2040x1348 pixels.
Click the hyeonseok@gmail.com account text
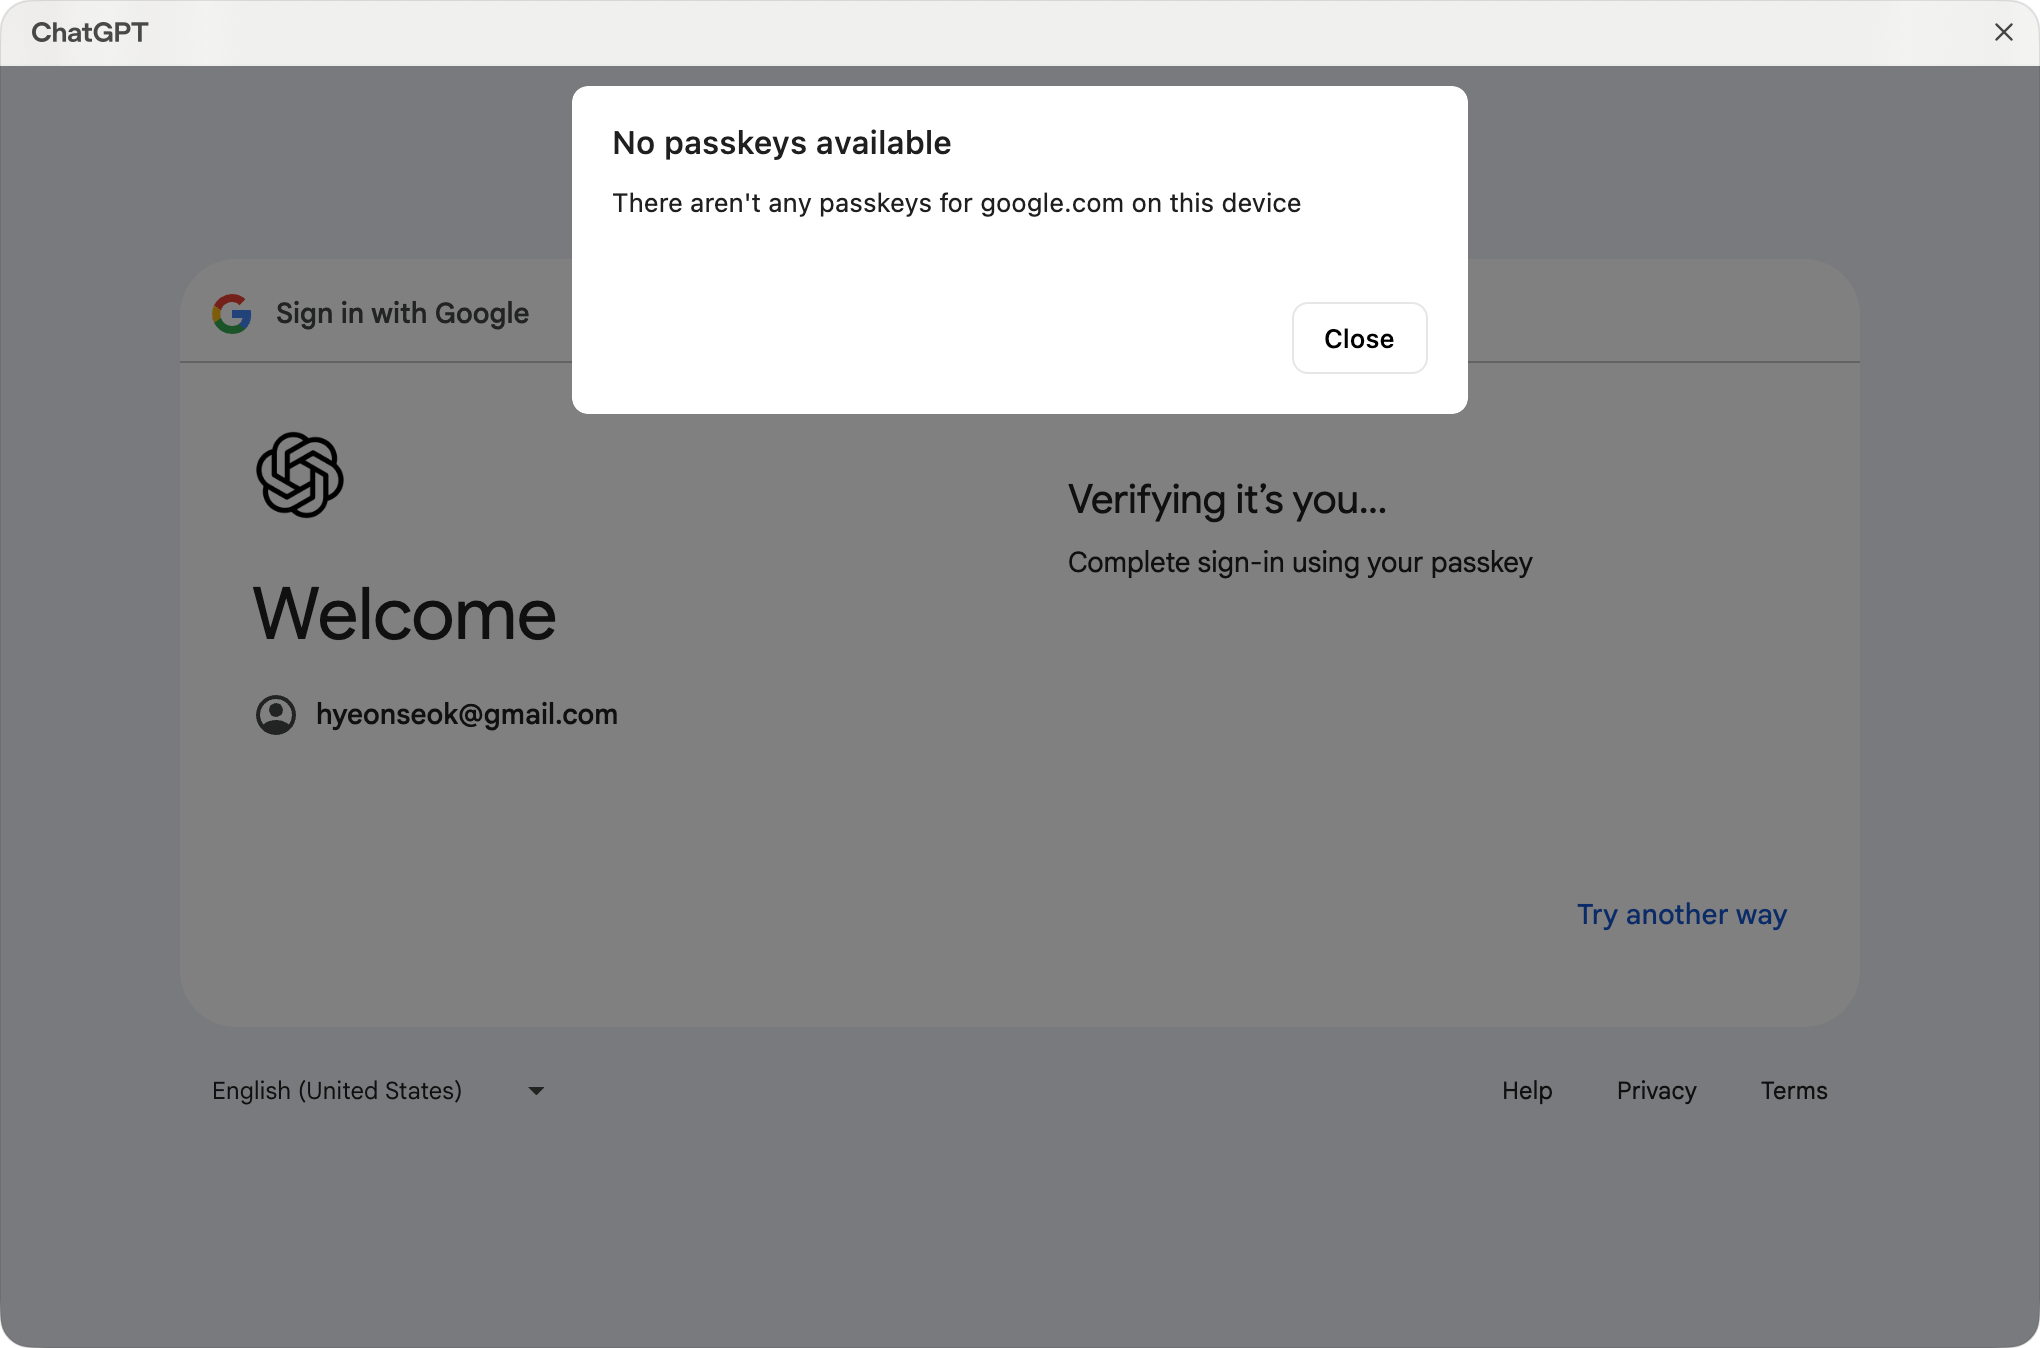tap(466, 715)
